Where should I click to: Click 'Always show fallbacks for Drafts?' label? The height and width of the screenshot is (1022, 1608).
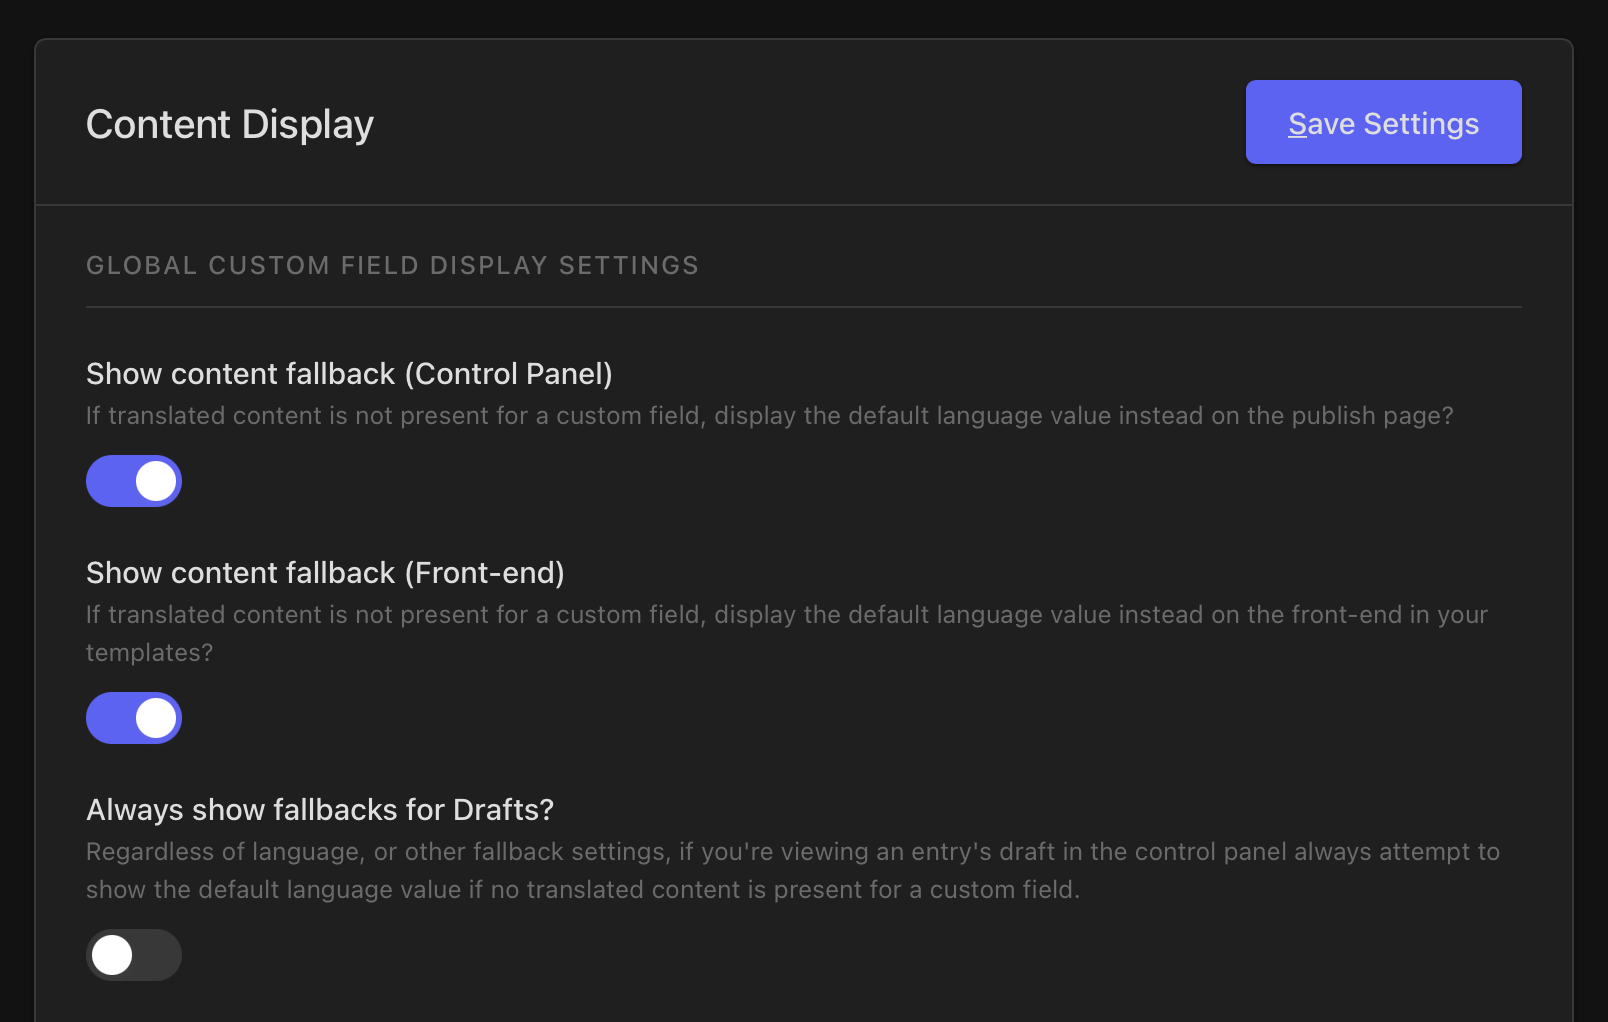(x=320, y=810)
